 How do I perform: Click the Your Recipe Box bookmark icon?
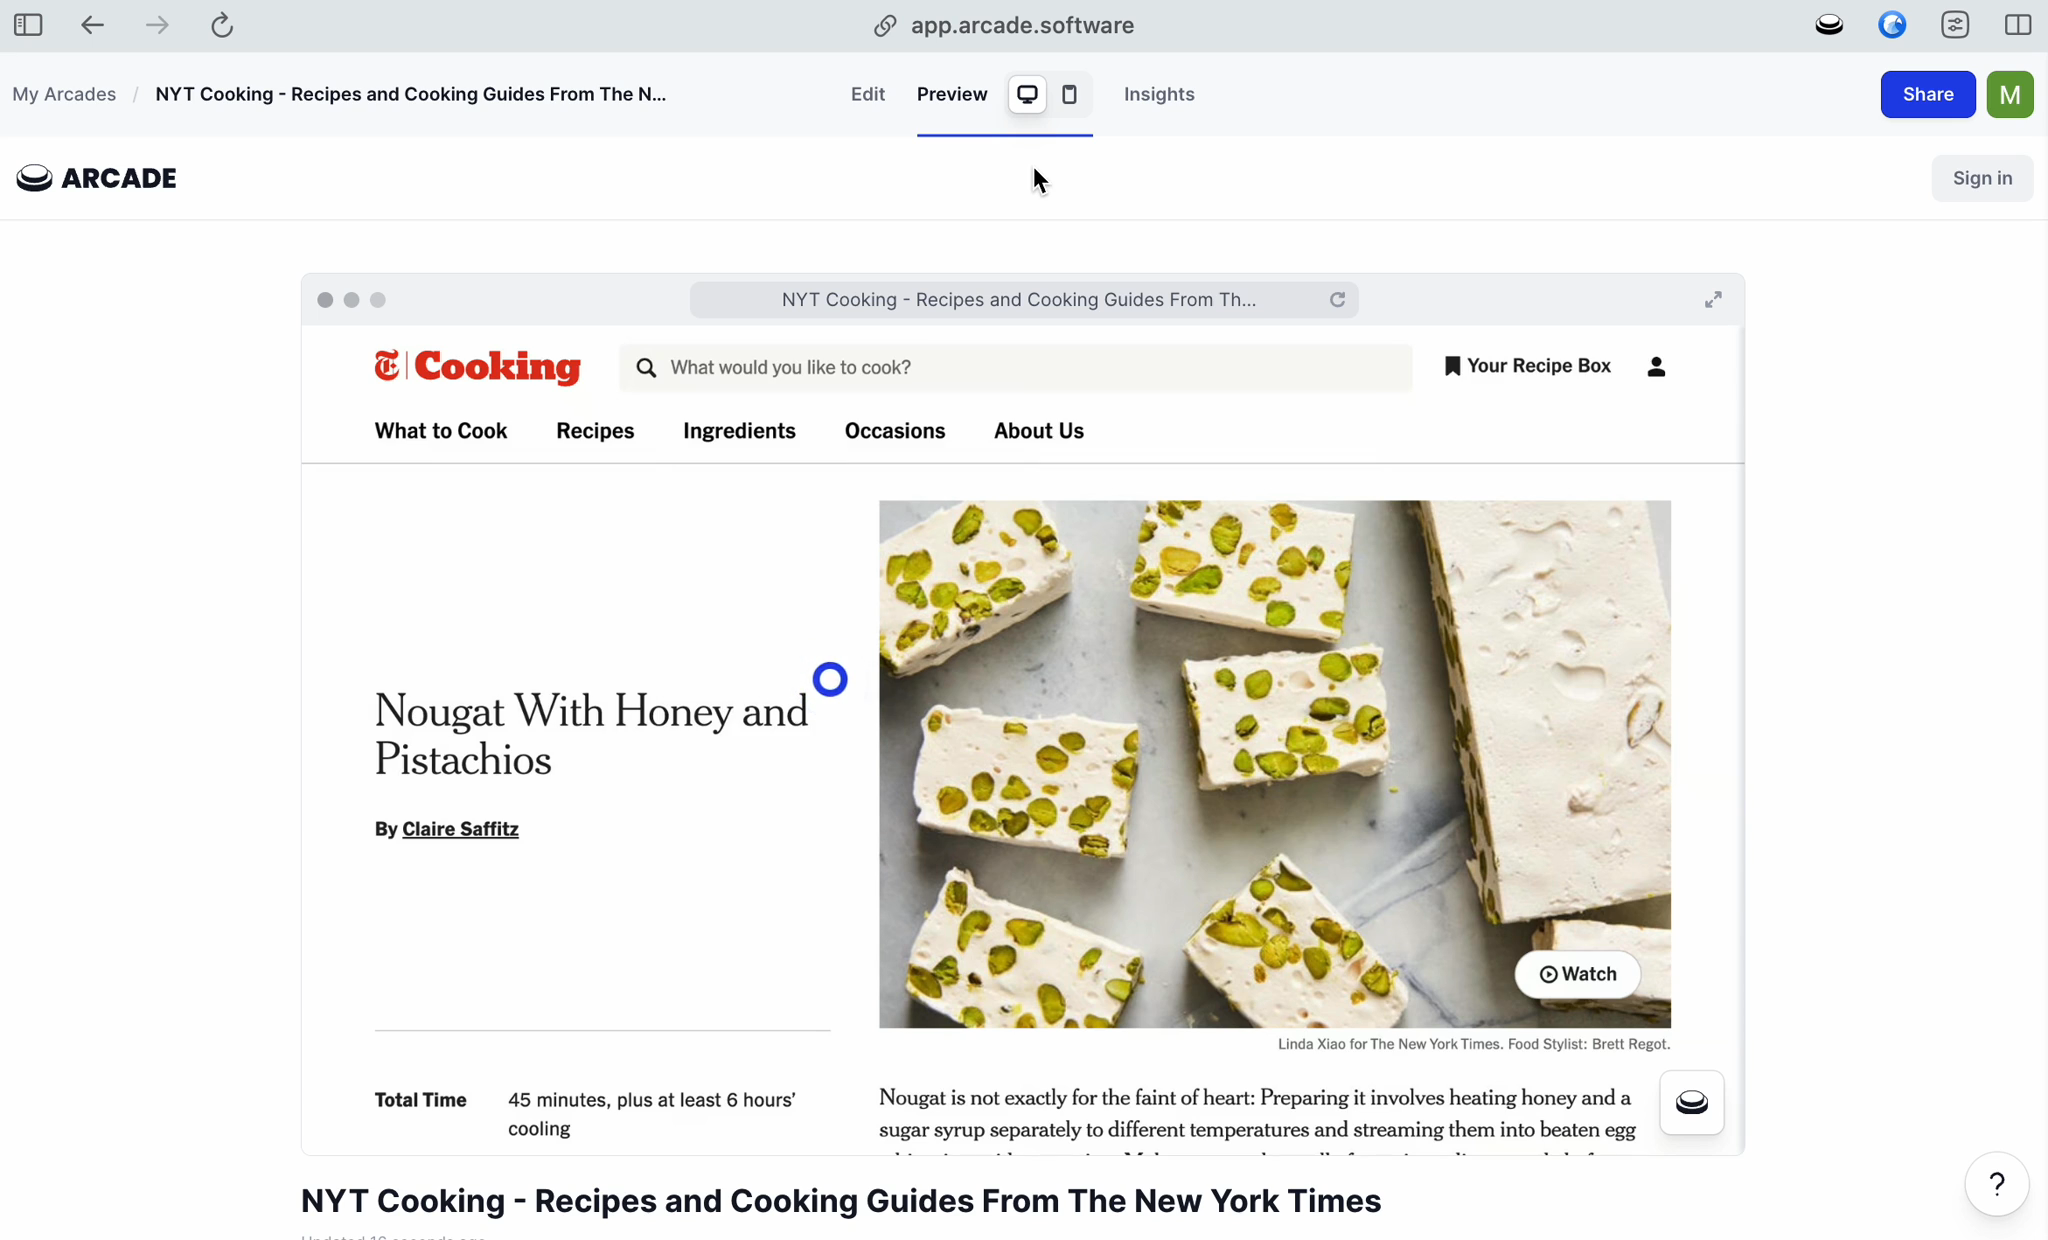pyautogui.click(x=1451, y=366)
